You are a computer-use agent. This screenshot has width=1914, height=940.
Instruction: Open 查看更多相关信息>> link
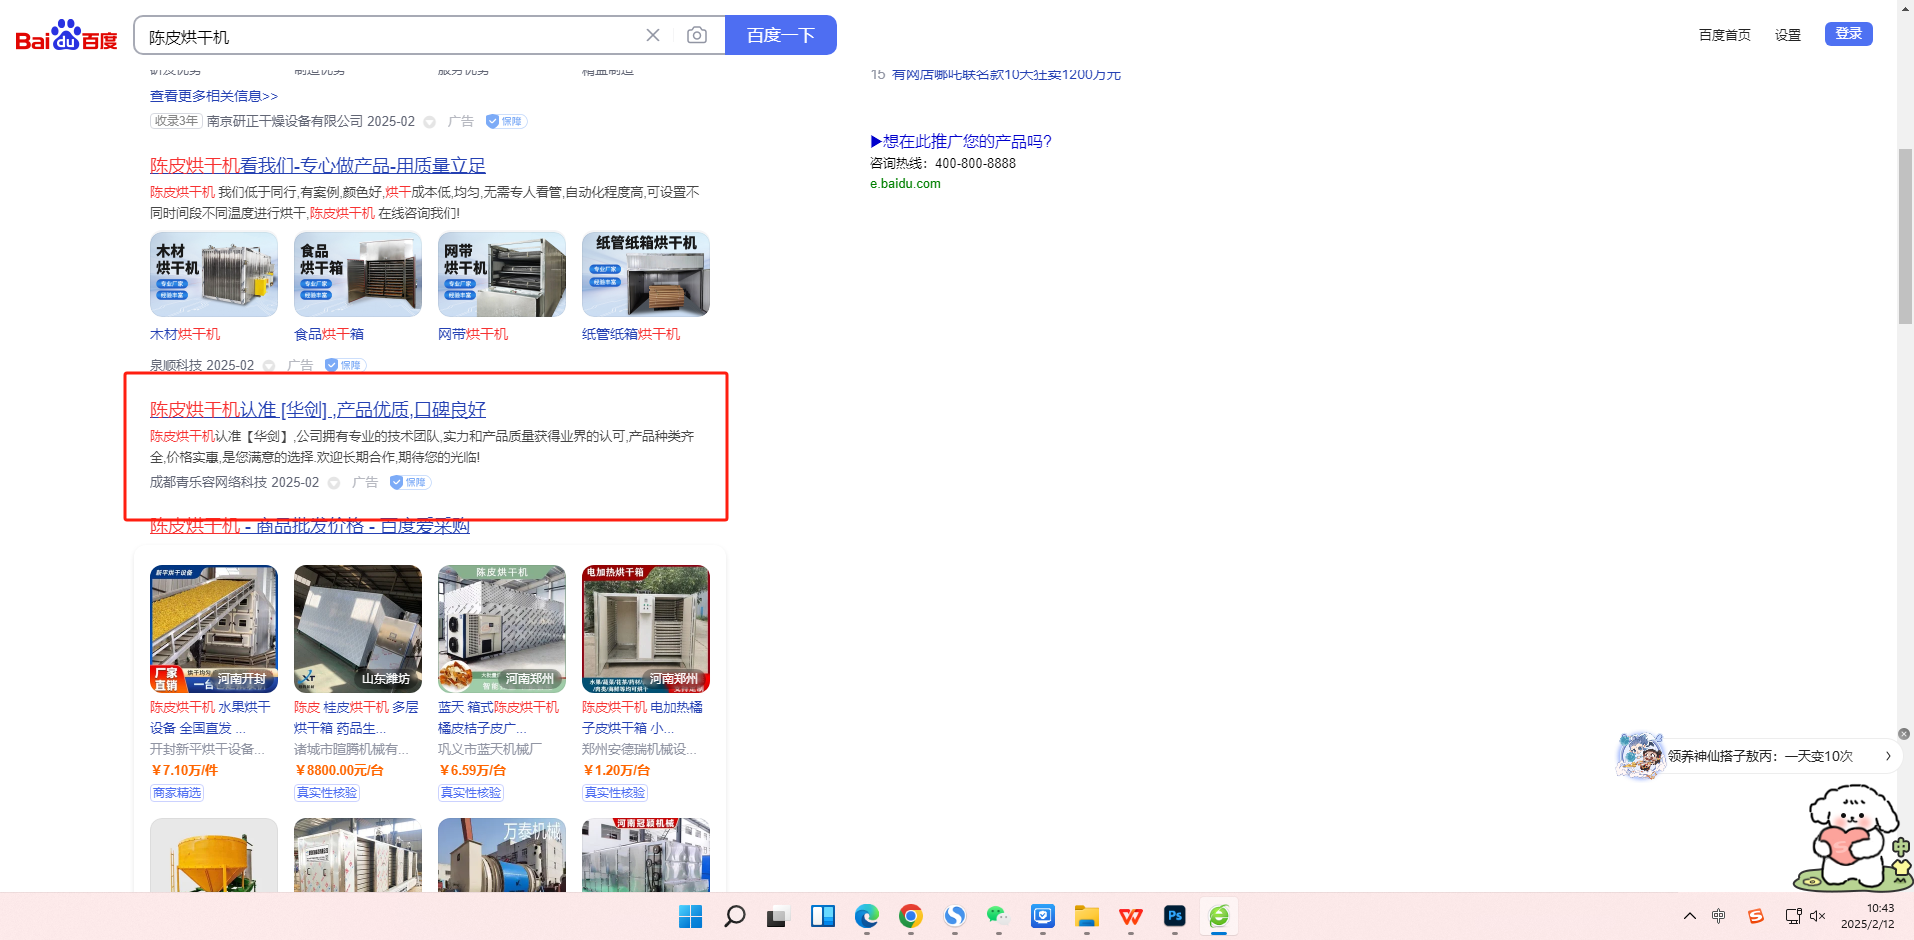tap(214, 96)
